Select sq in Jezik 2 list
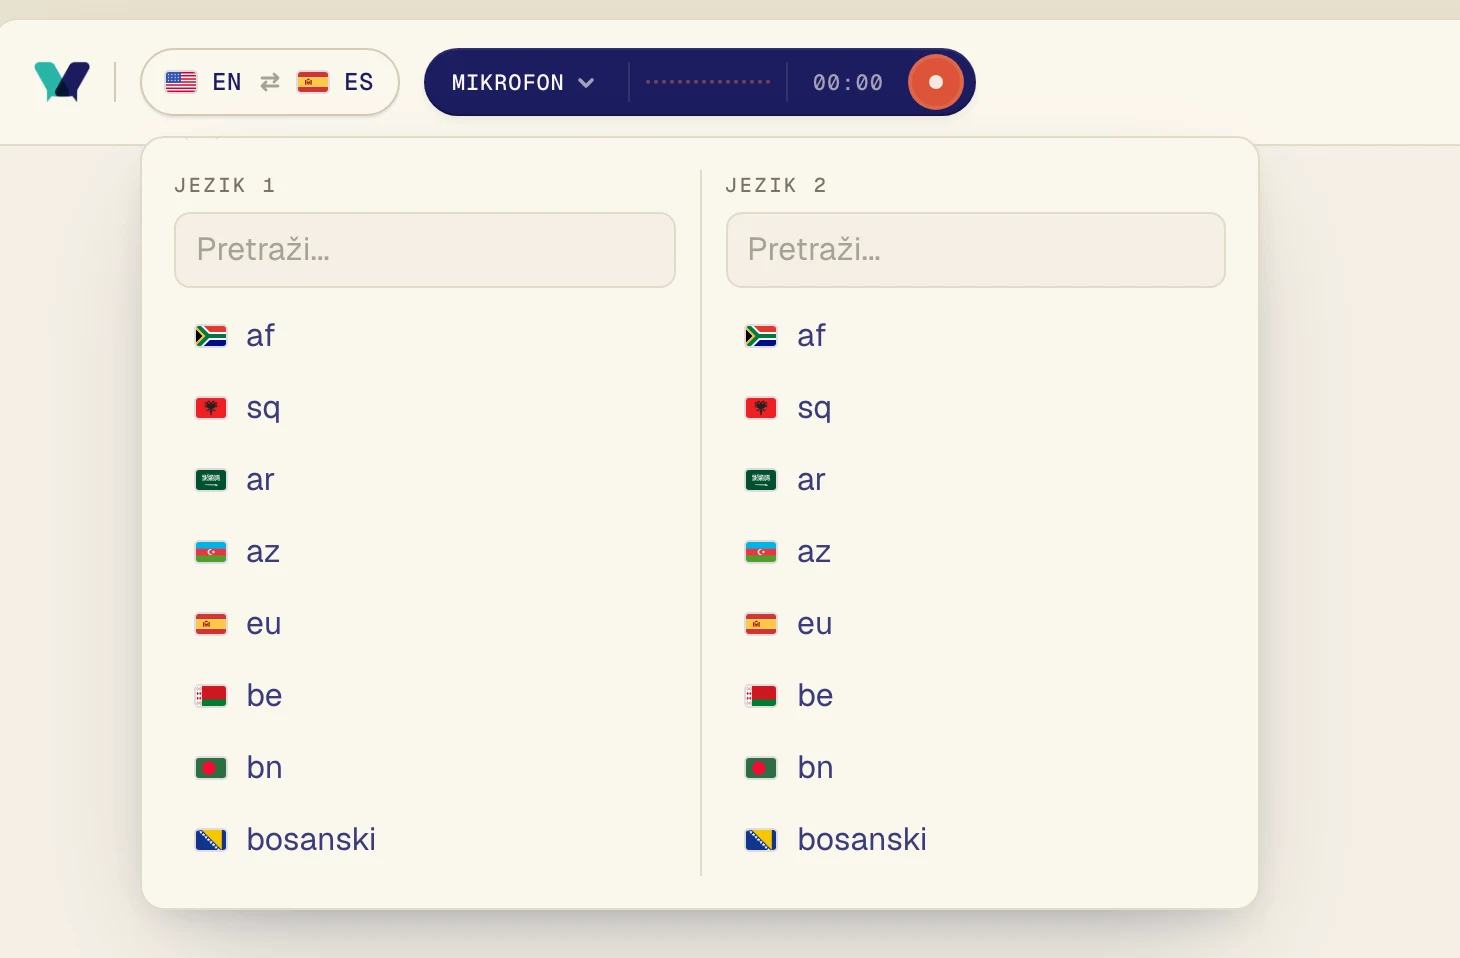Image resolution: width=1460 pixels, height=958 pixels. click(976, 408)
